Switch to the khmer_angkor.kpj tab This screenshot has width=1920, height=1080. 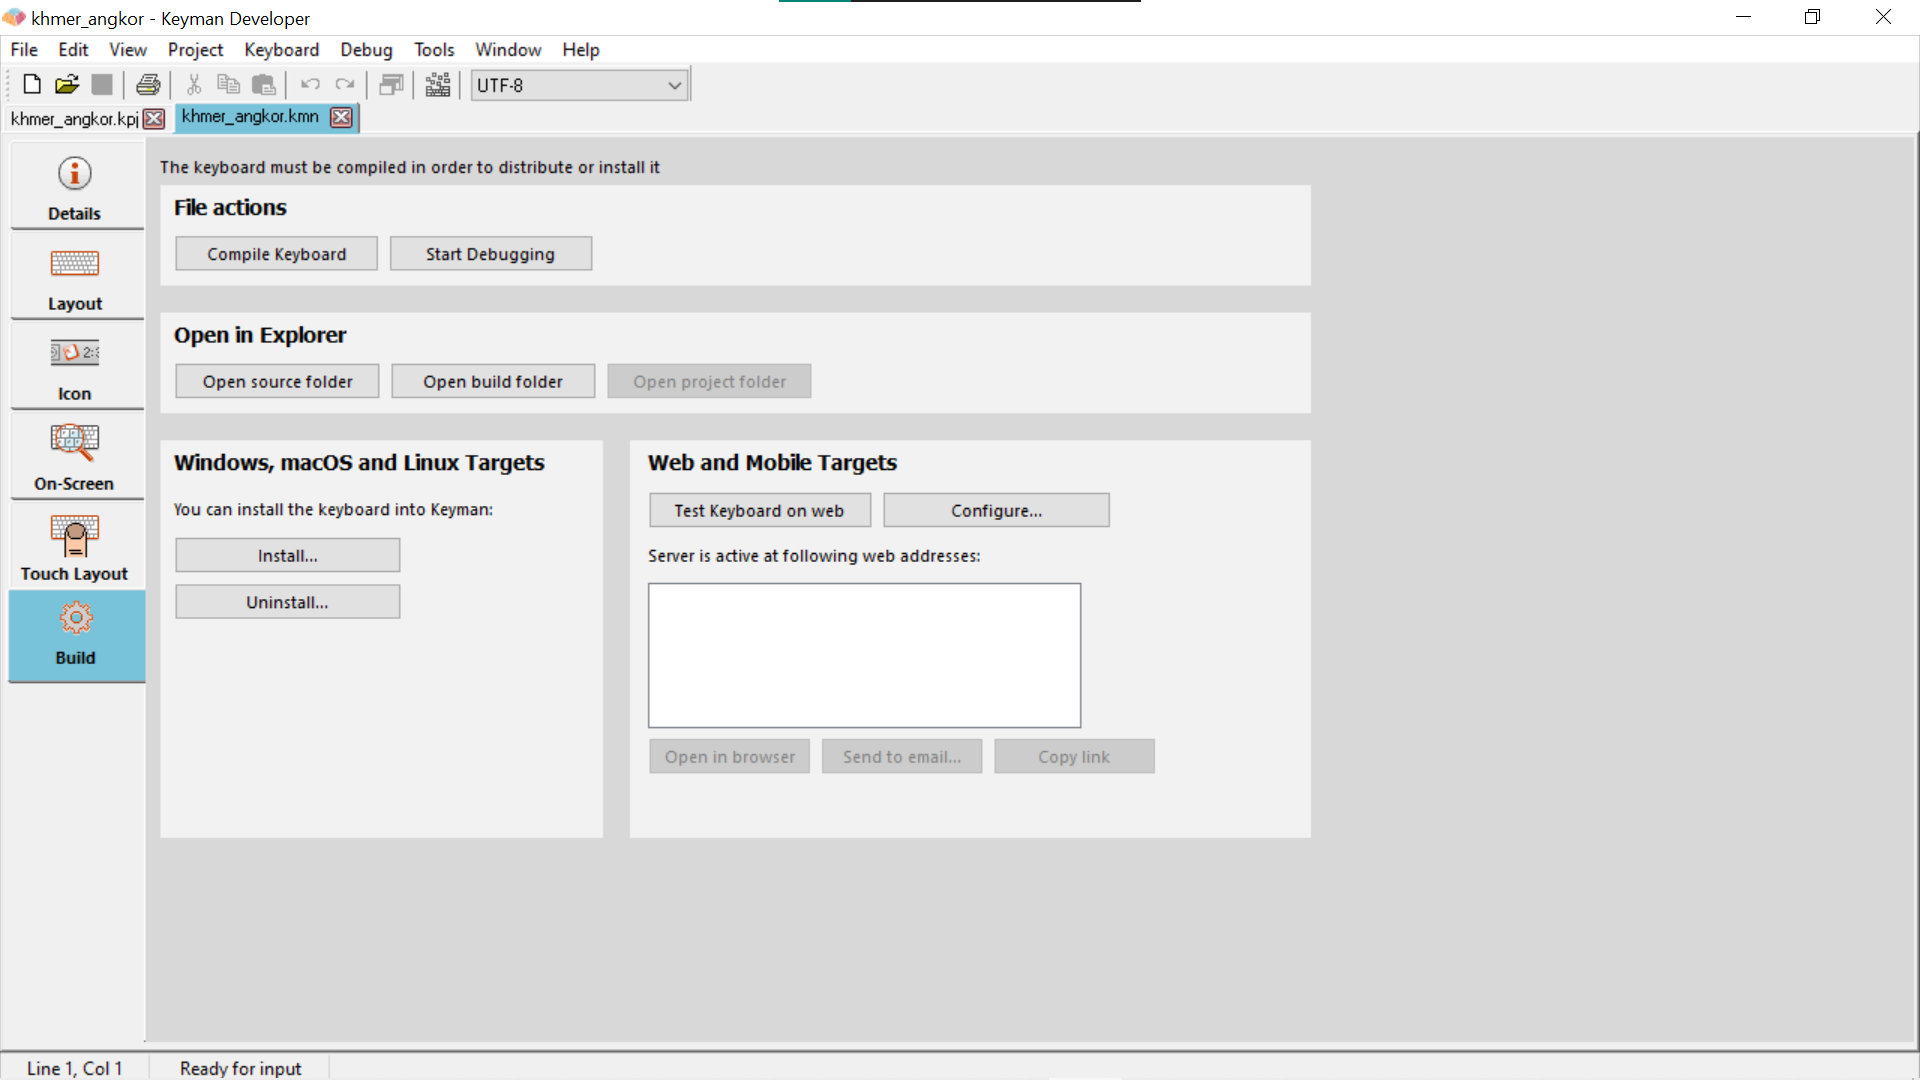75,119
